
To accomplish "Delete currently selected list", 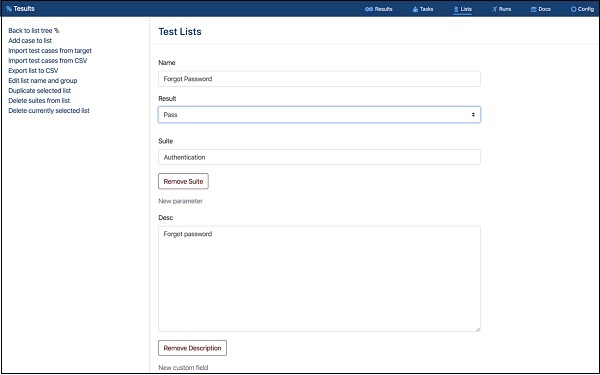I will click(x=49, y=111).
